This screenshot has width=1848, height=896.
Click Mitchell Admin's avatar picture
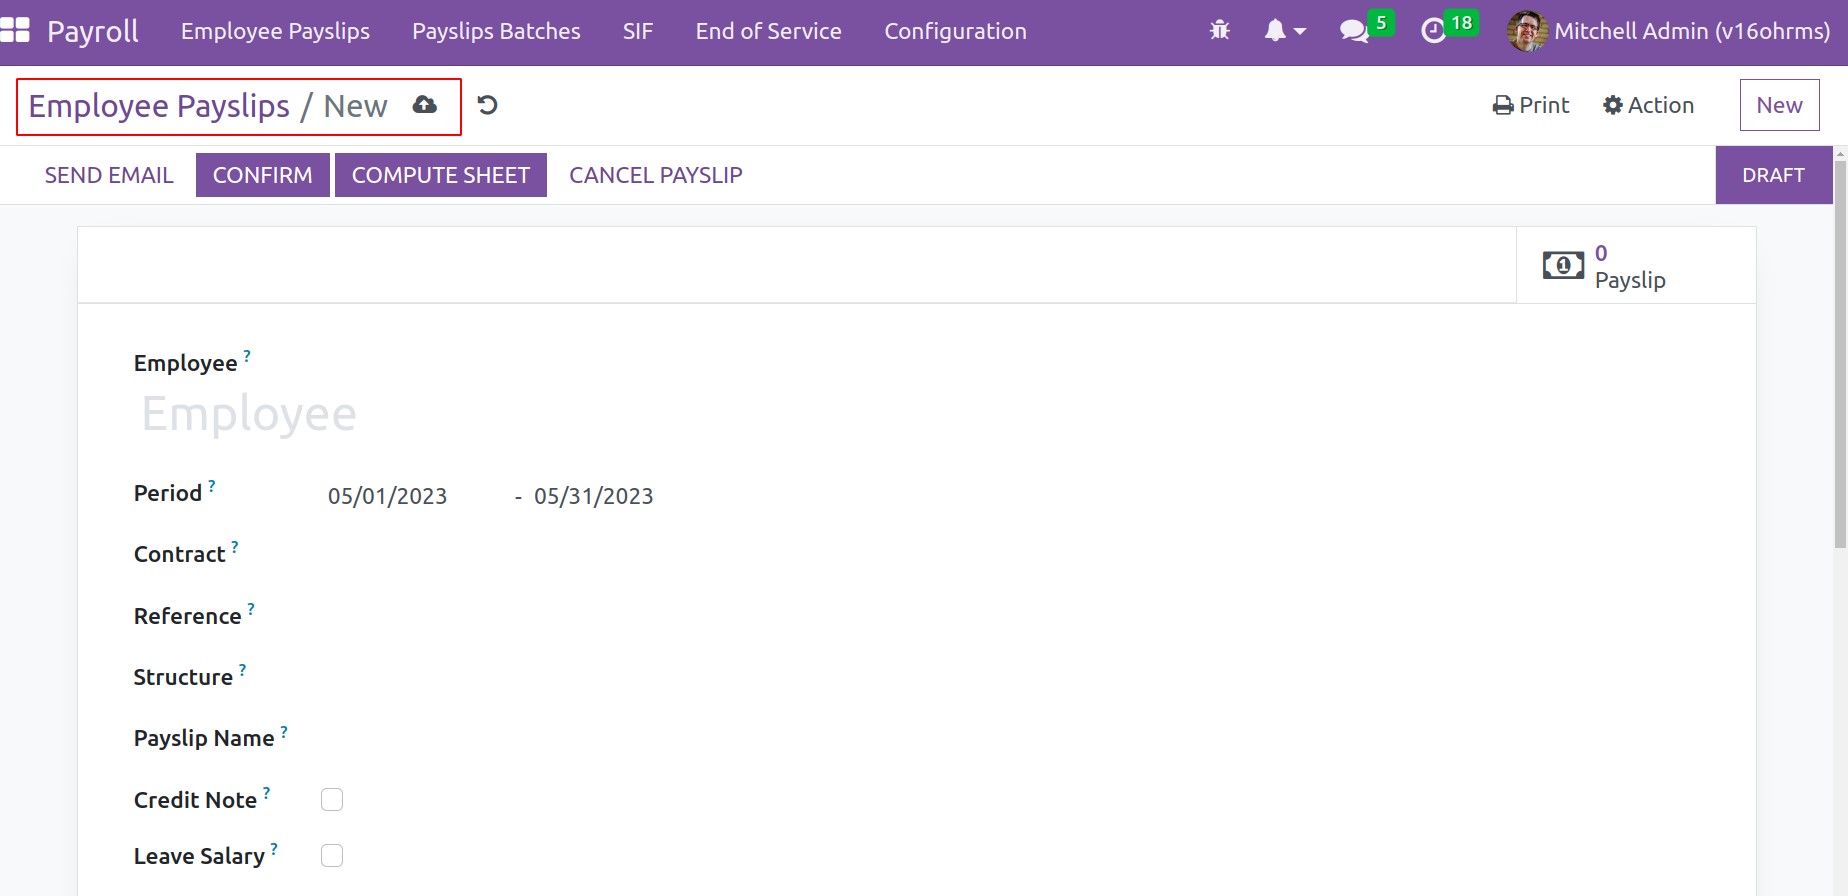click(x=1527, y=31)
